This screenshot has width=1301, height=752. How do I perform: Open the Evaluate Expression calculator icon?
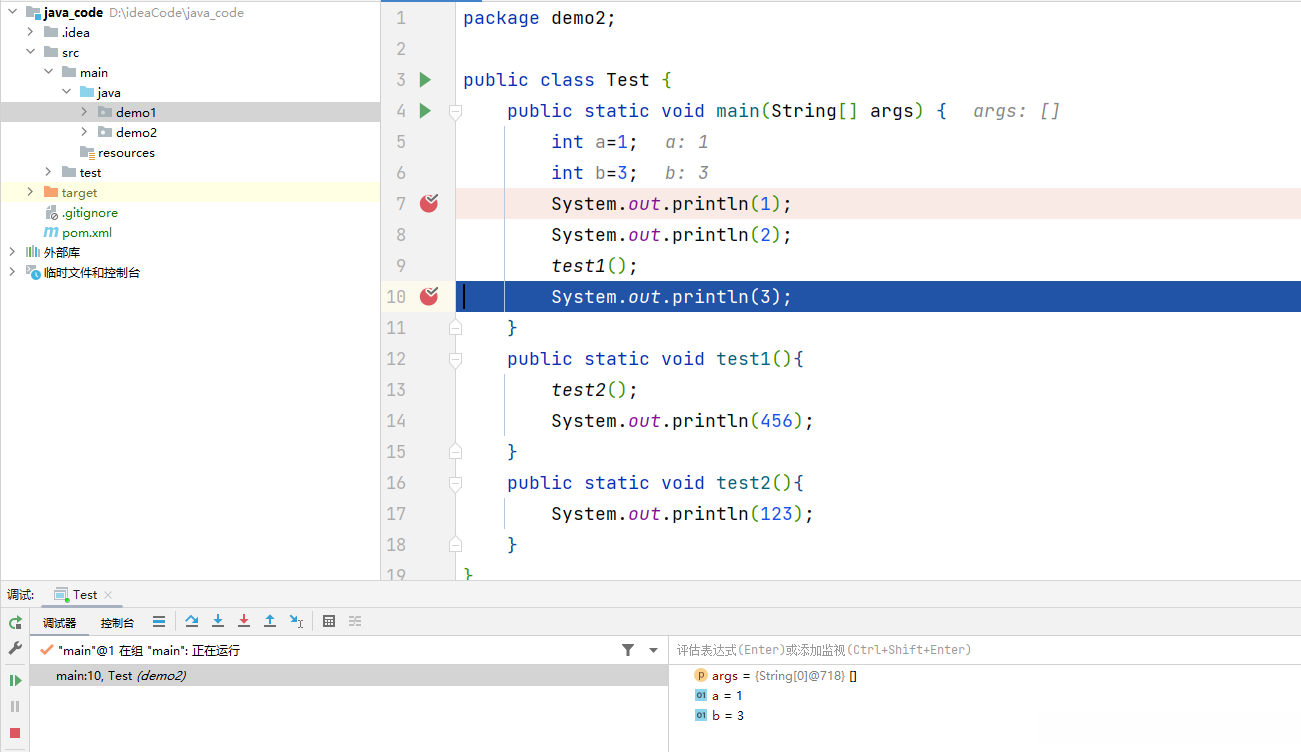pos(329,621)
